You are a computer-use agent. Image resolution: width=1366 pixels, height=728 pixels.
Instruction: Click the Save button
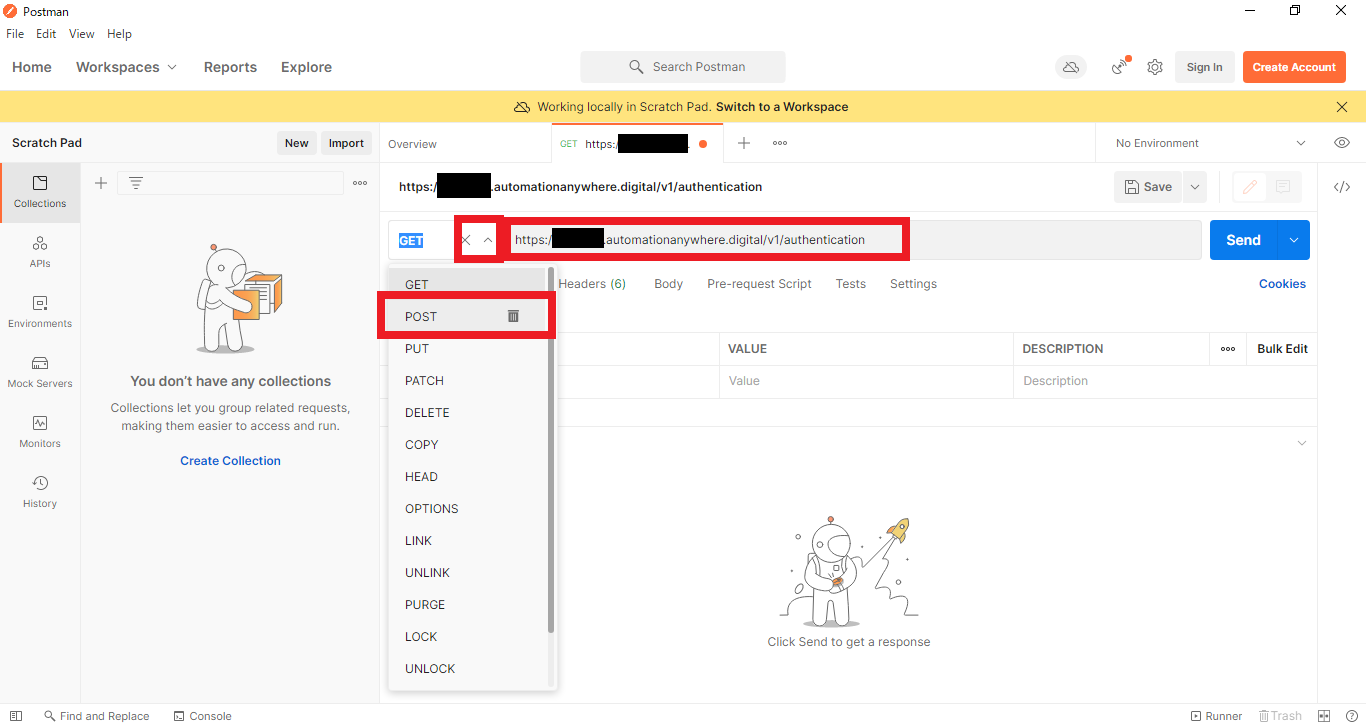pos(1148,187)
